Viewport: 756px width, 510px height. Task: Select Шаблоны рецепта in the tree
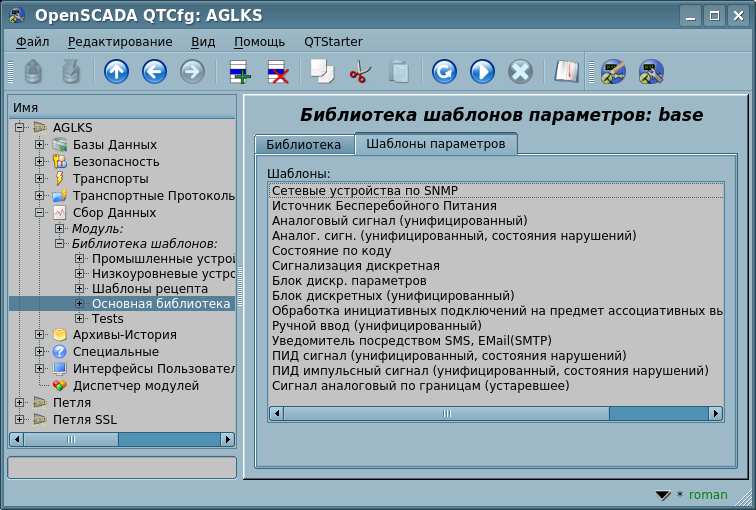[x=150, y=289]
